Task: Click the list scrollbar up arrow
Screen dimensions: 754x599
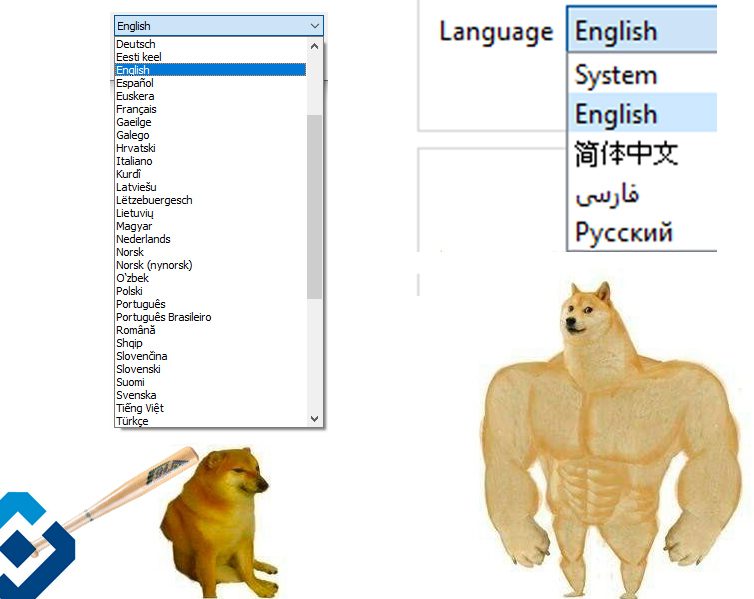Action: pos(314,46)
